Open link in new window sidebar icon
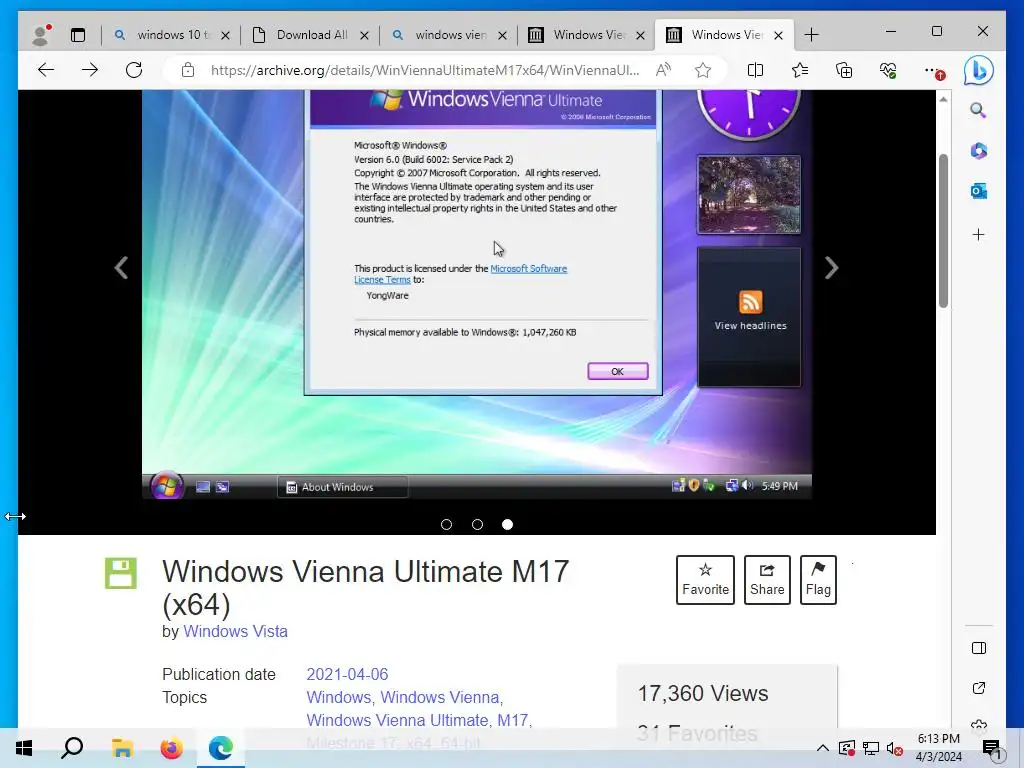The height and width of the screenshot is (768, 1024). 978,688
